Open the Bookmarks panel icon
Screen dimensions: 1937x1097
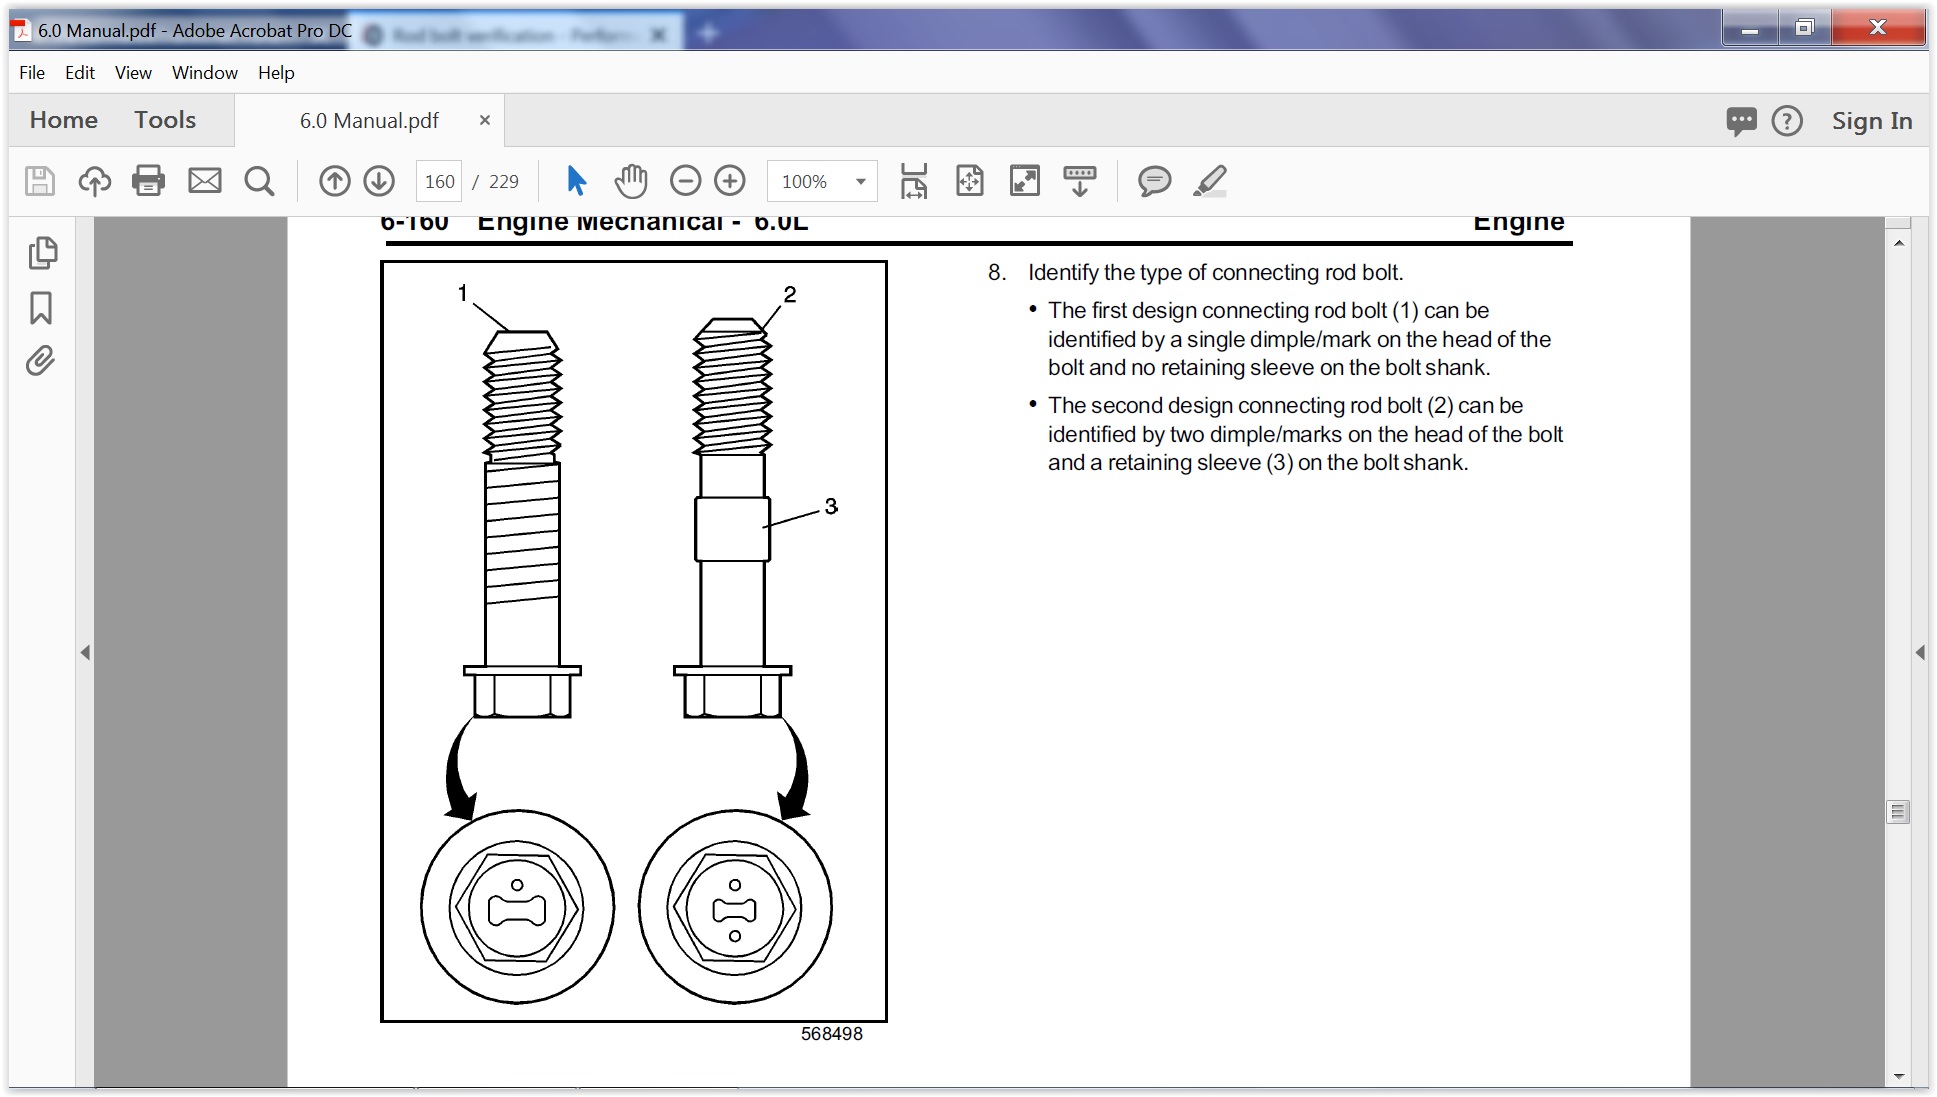coord(41,308)
